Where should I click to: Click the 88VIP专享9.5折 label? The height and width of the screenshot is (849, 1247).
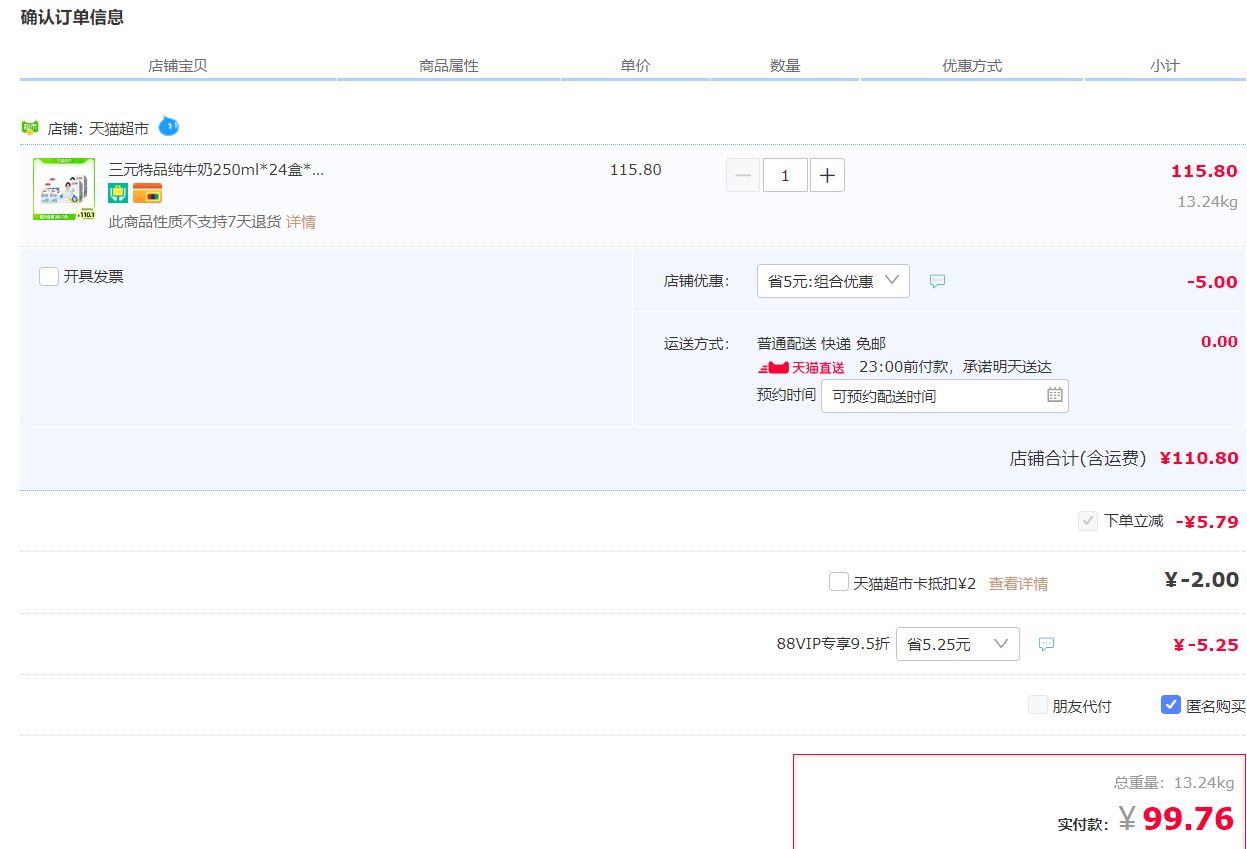click(x=833, y=644)
